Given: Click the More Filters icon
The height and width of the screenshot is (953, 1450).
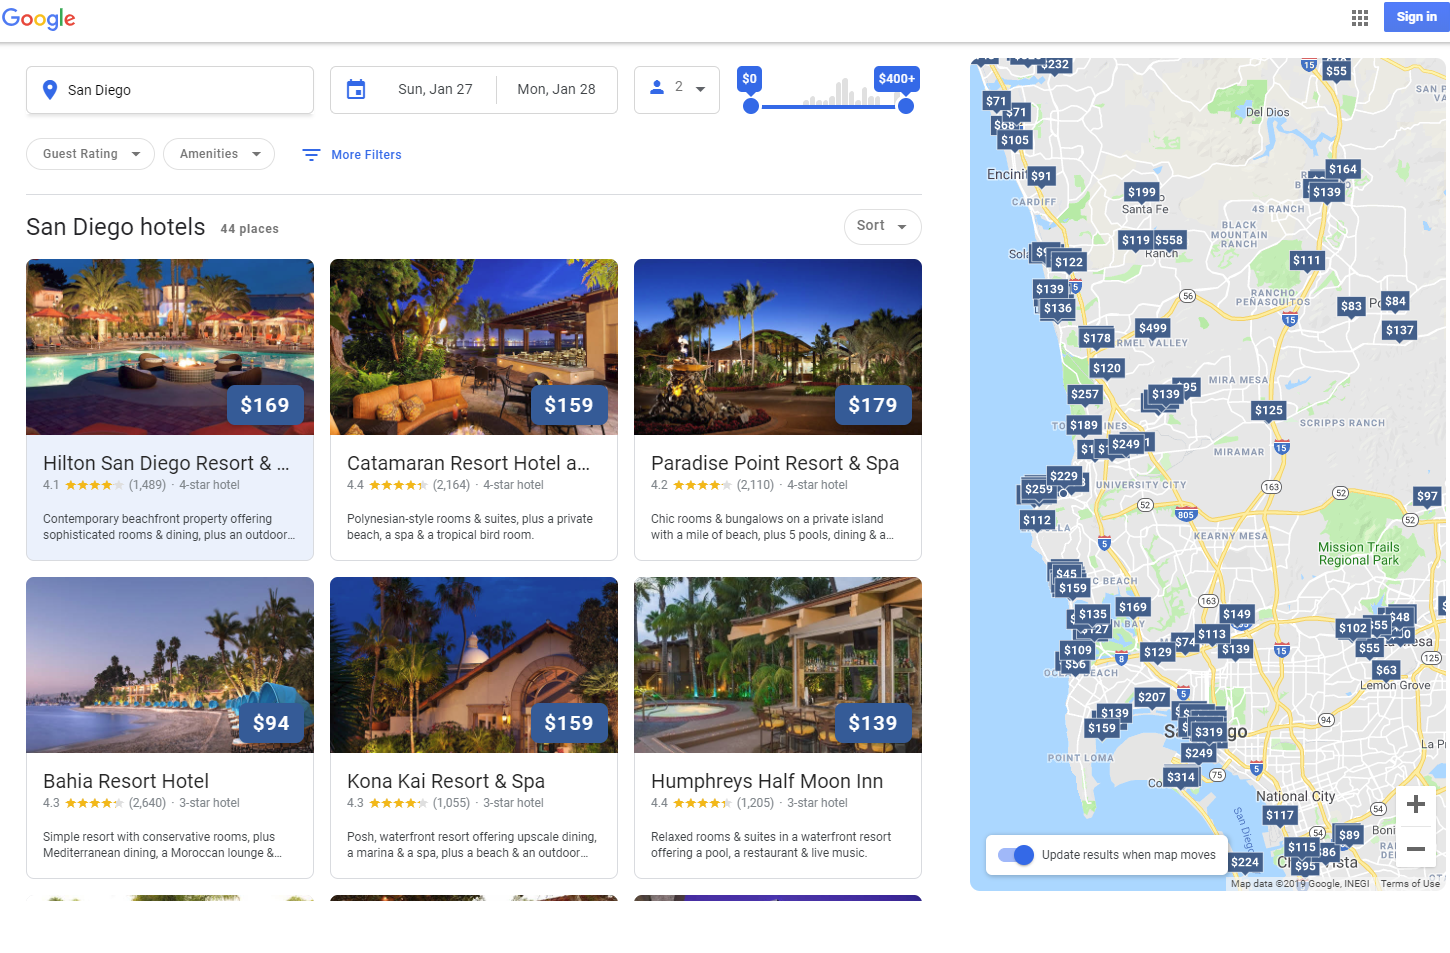Looking at the screenshot, I should click(x=311, y=155).
